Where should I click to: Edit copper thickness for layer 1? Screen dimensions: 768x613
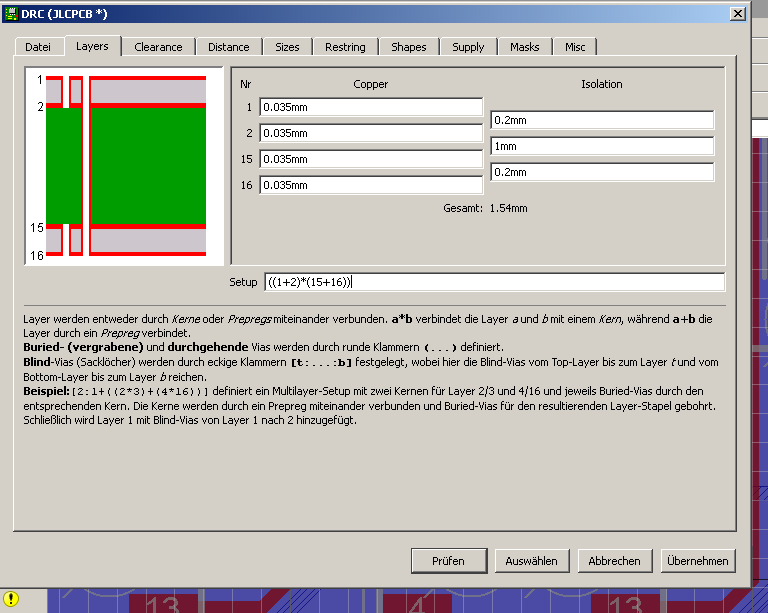pyautogui.click(x=371, y=107)
